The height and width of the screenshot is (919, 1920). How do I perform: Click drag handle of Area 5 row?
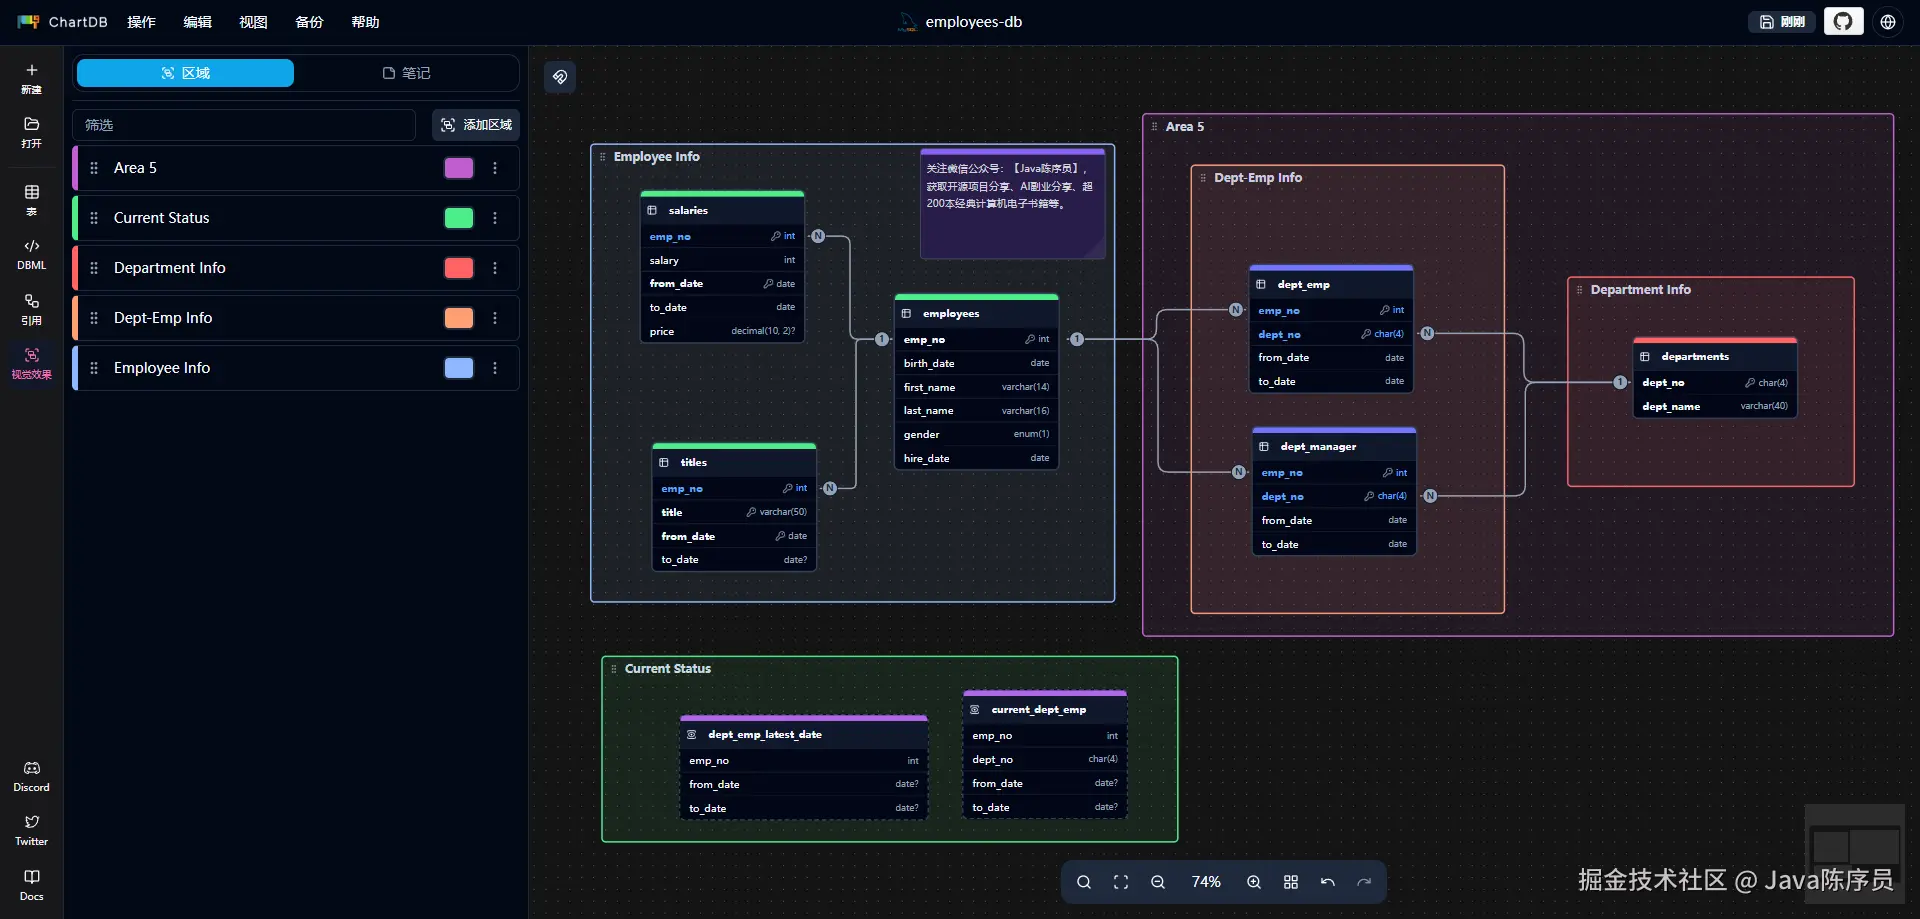pos(94,168)
